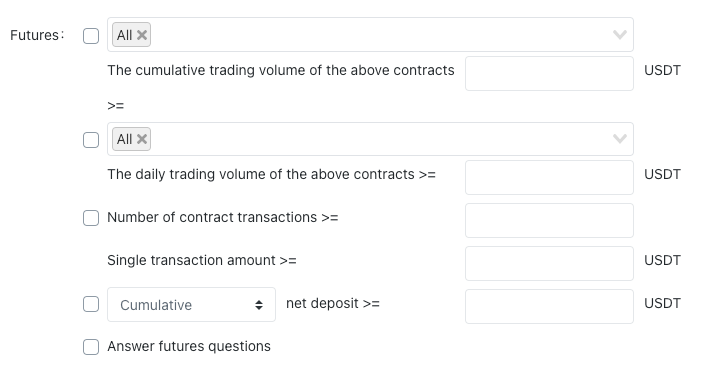710x367 pixels.
Task: Click the number of contract transactions field
Action: coord(549,220)
